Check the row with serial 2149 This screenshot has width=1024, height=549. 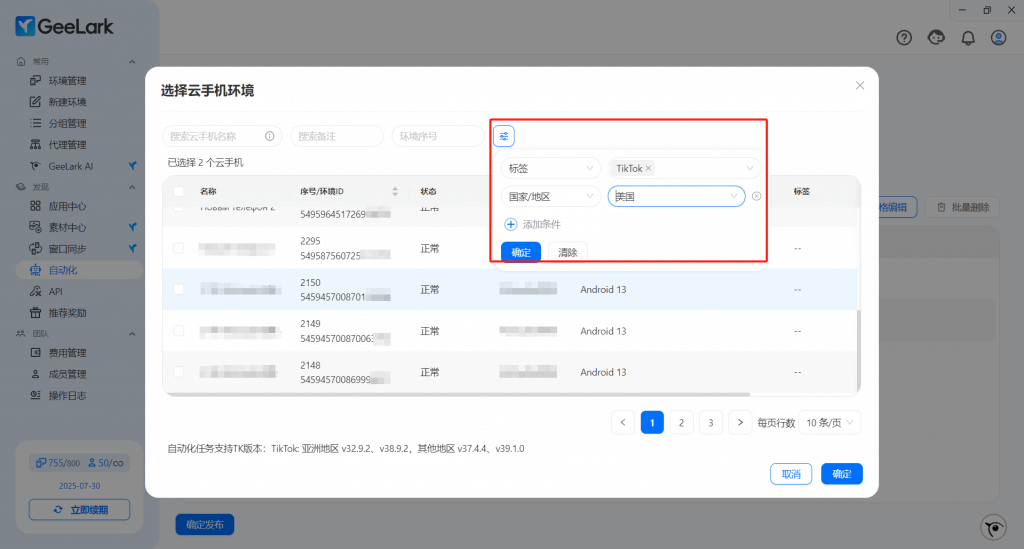click(x=179, y=331)
